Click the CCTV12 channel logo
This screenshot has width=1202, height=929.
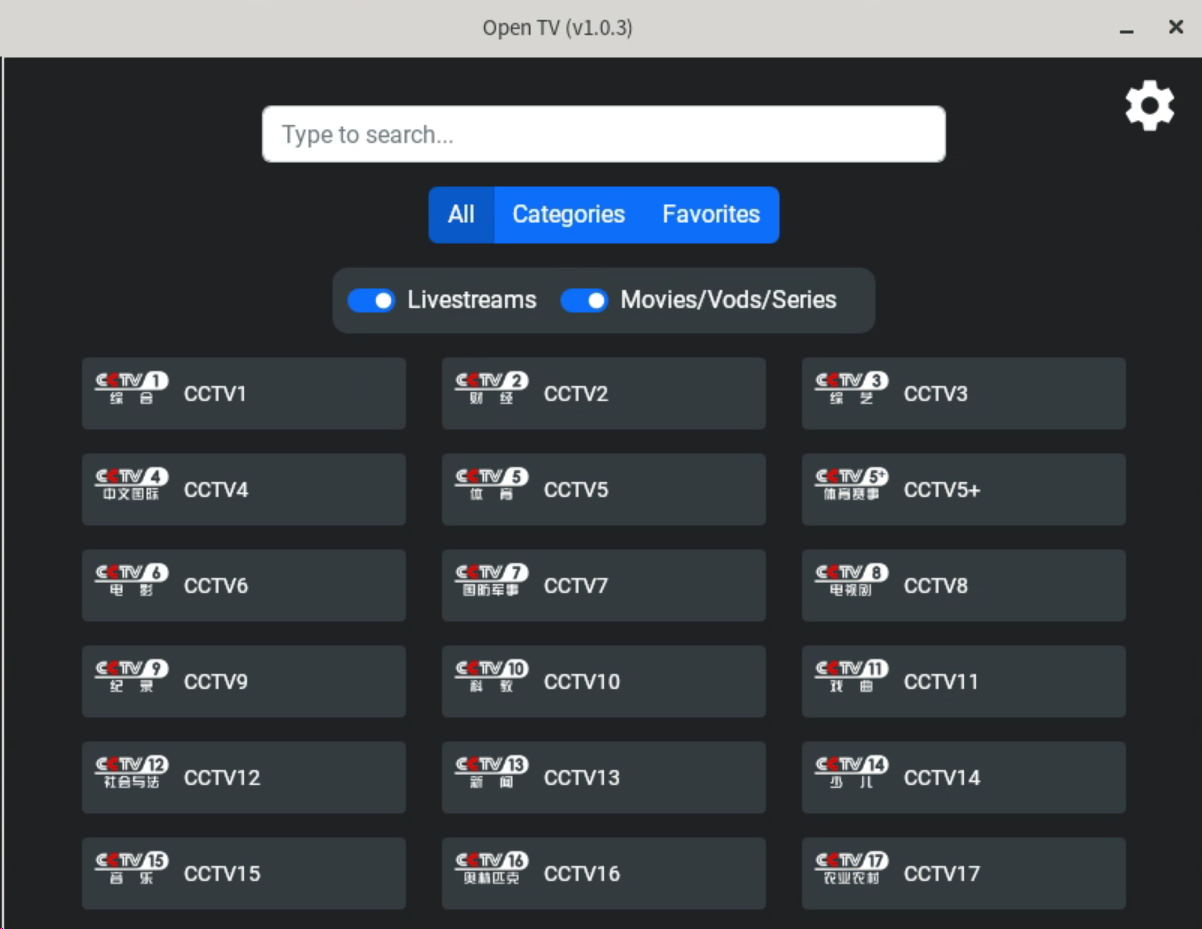click(x=132, y=773)
